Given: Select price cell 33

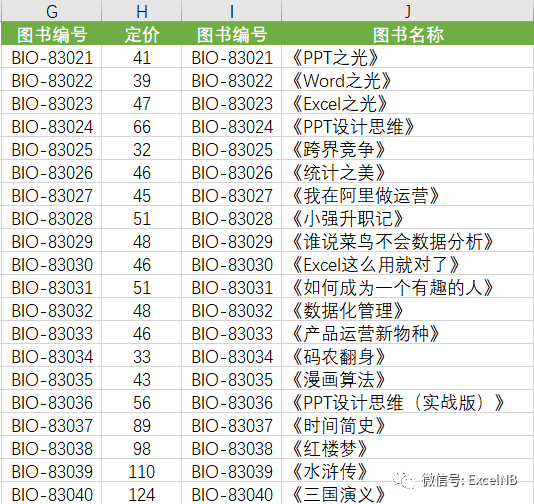Looking at the screenshot, I should coord(142,356).
